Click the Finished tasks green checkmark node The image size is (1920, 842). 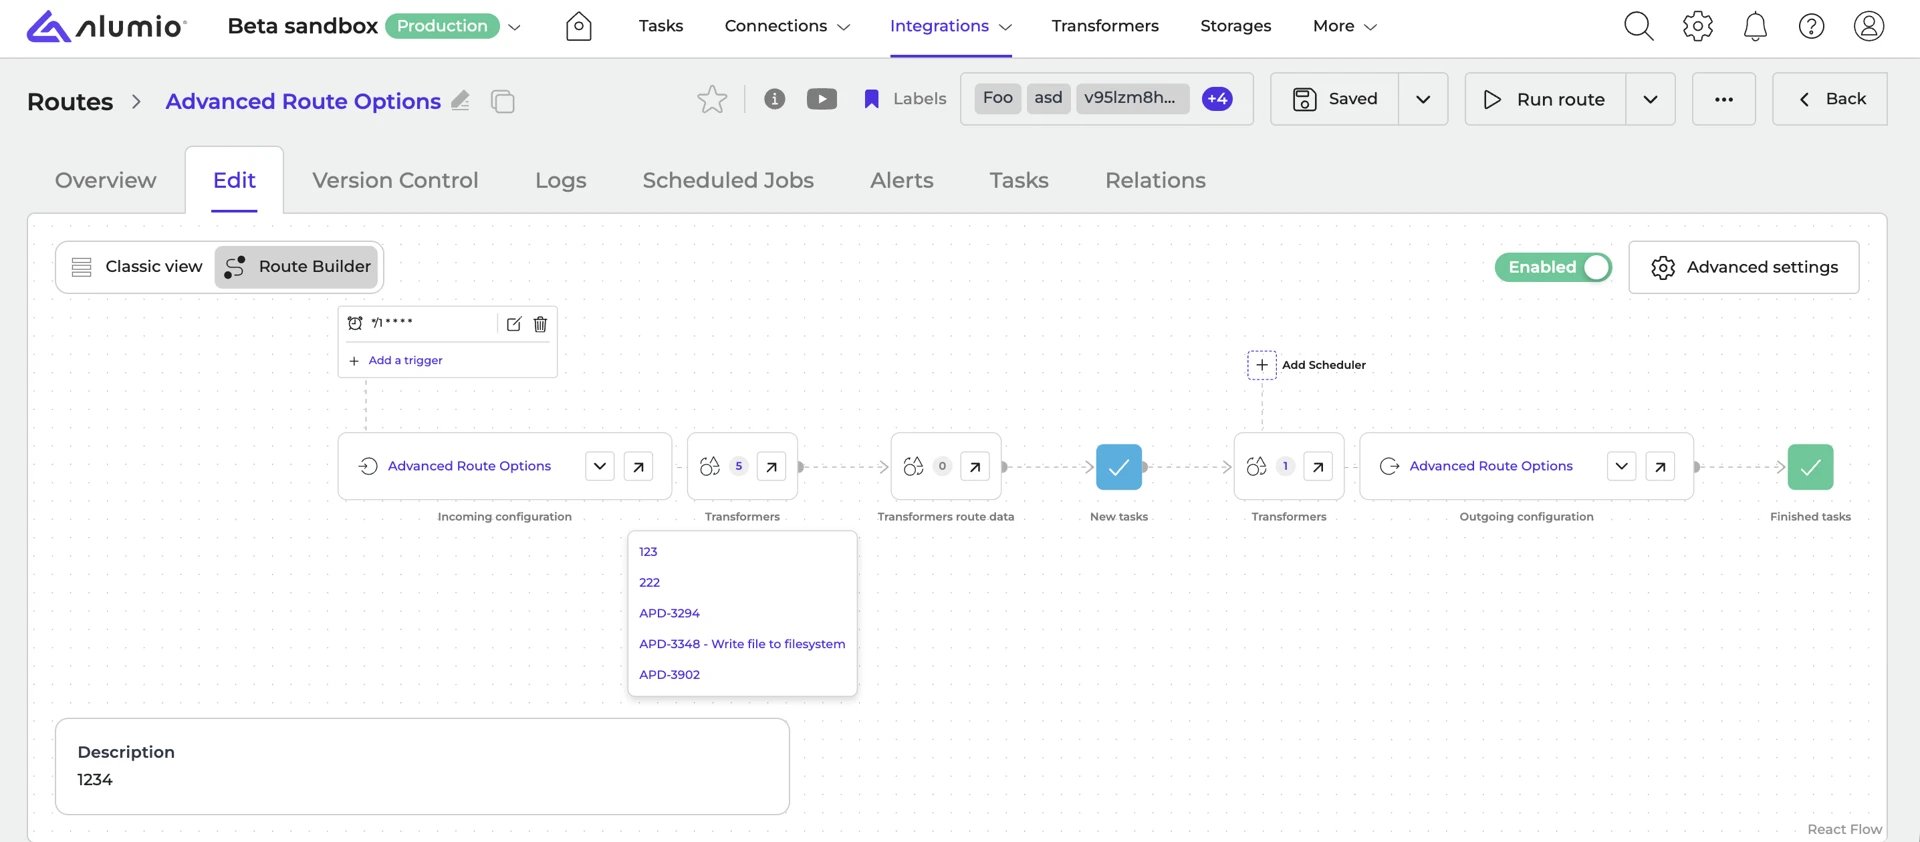(1810, 467)
